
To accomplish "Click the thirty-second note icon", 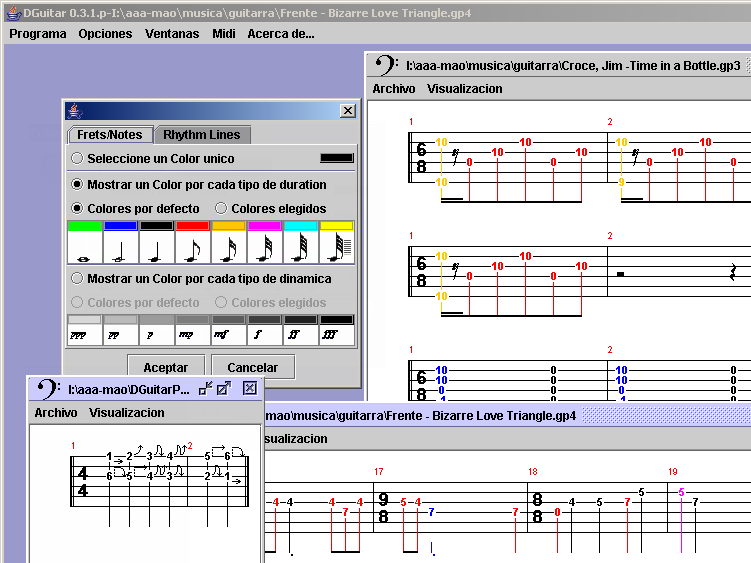I will tap(264, 247).
